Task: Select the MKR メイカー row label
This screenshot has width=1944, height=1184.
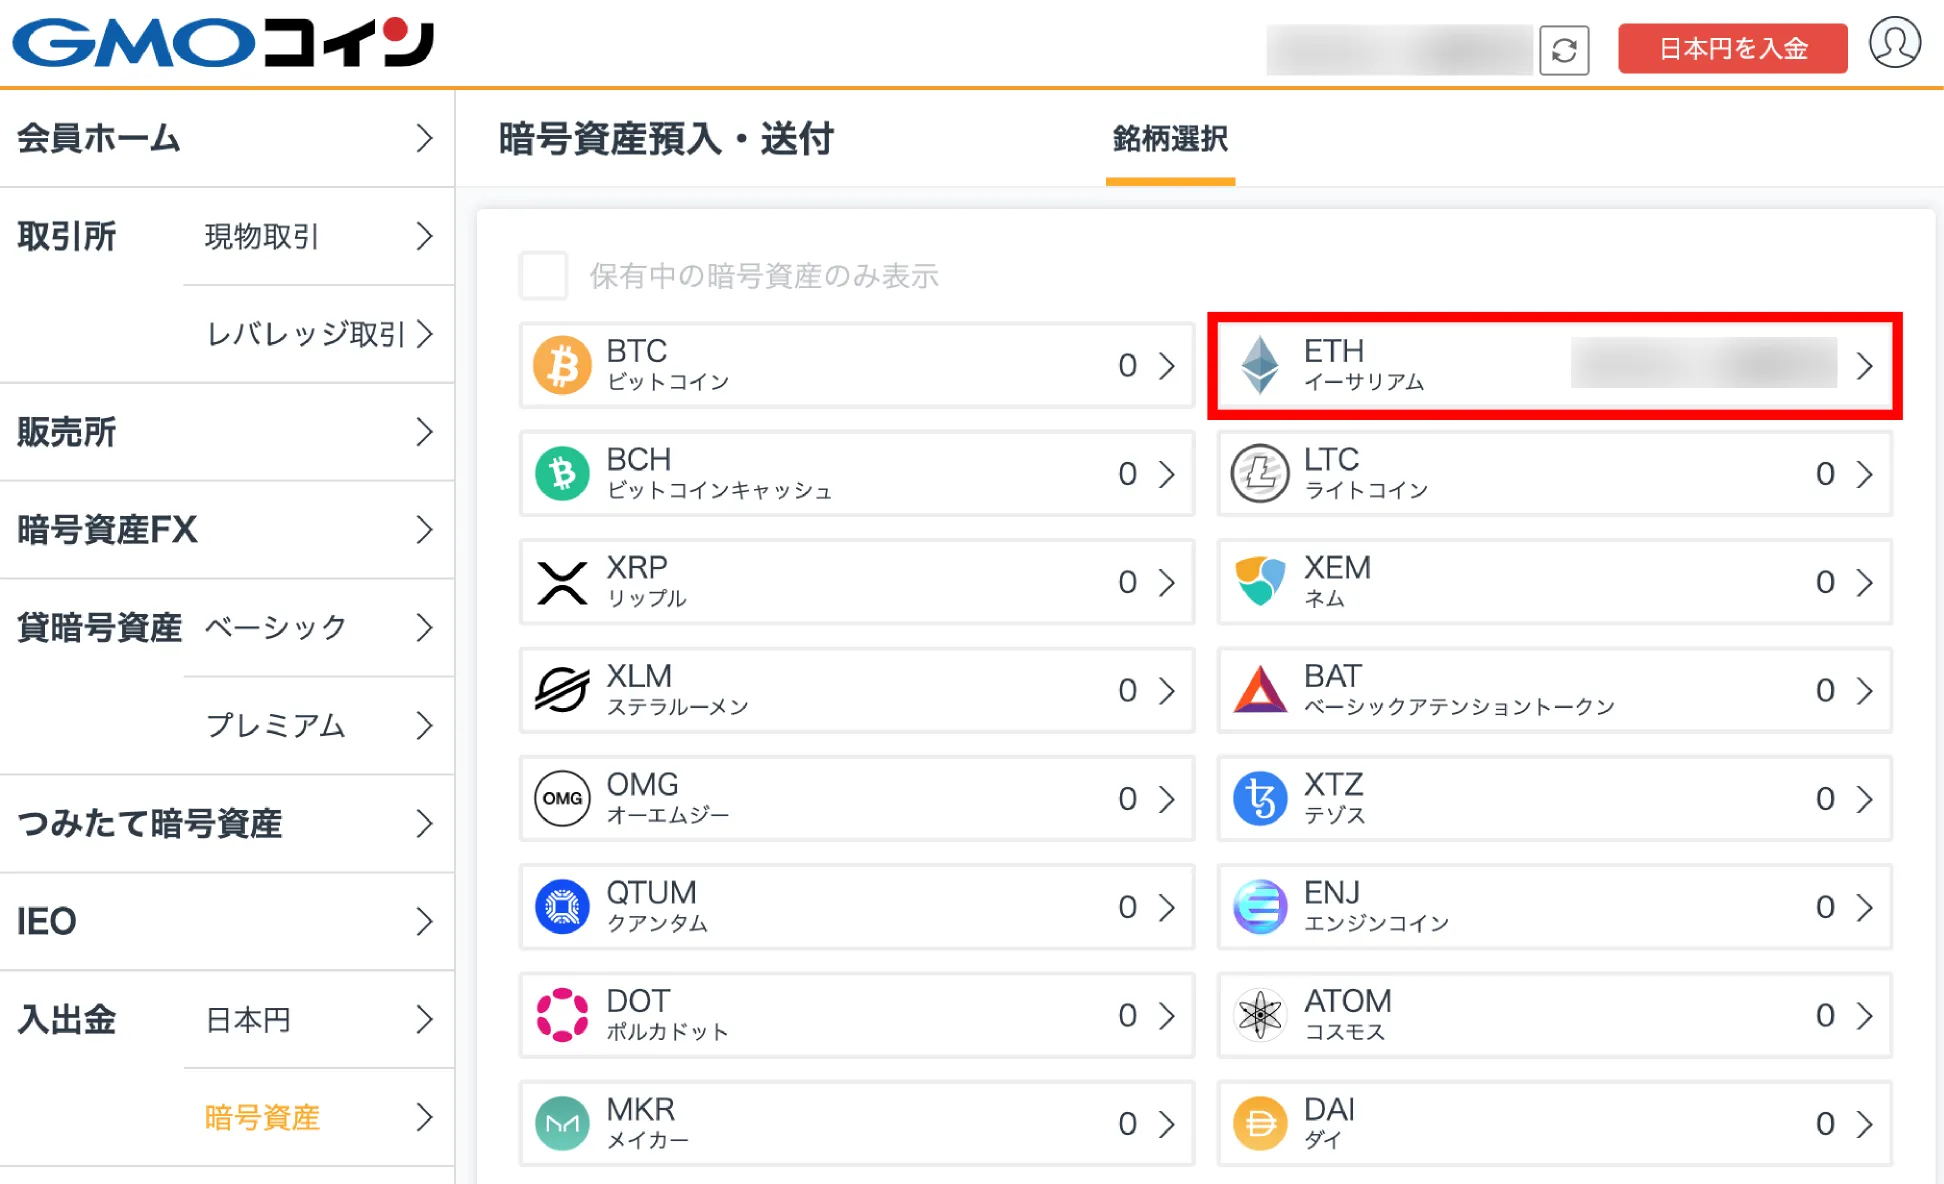Action: (647, 1124)
